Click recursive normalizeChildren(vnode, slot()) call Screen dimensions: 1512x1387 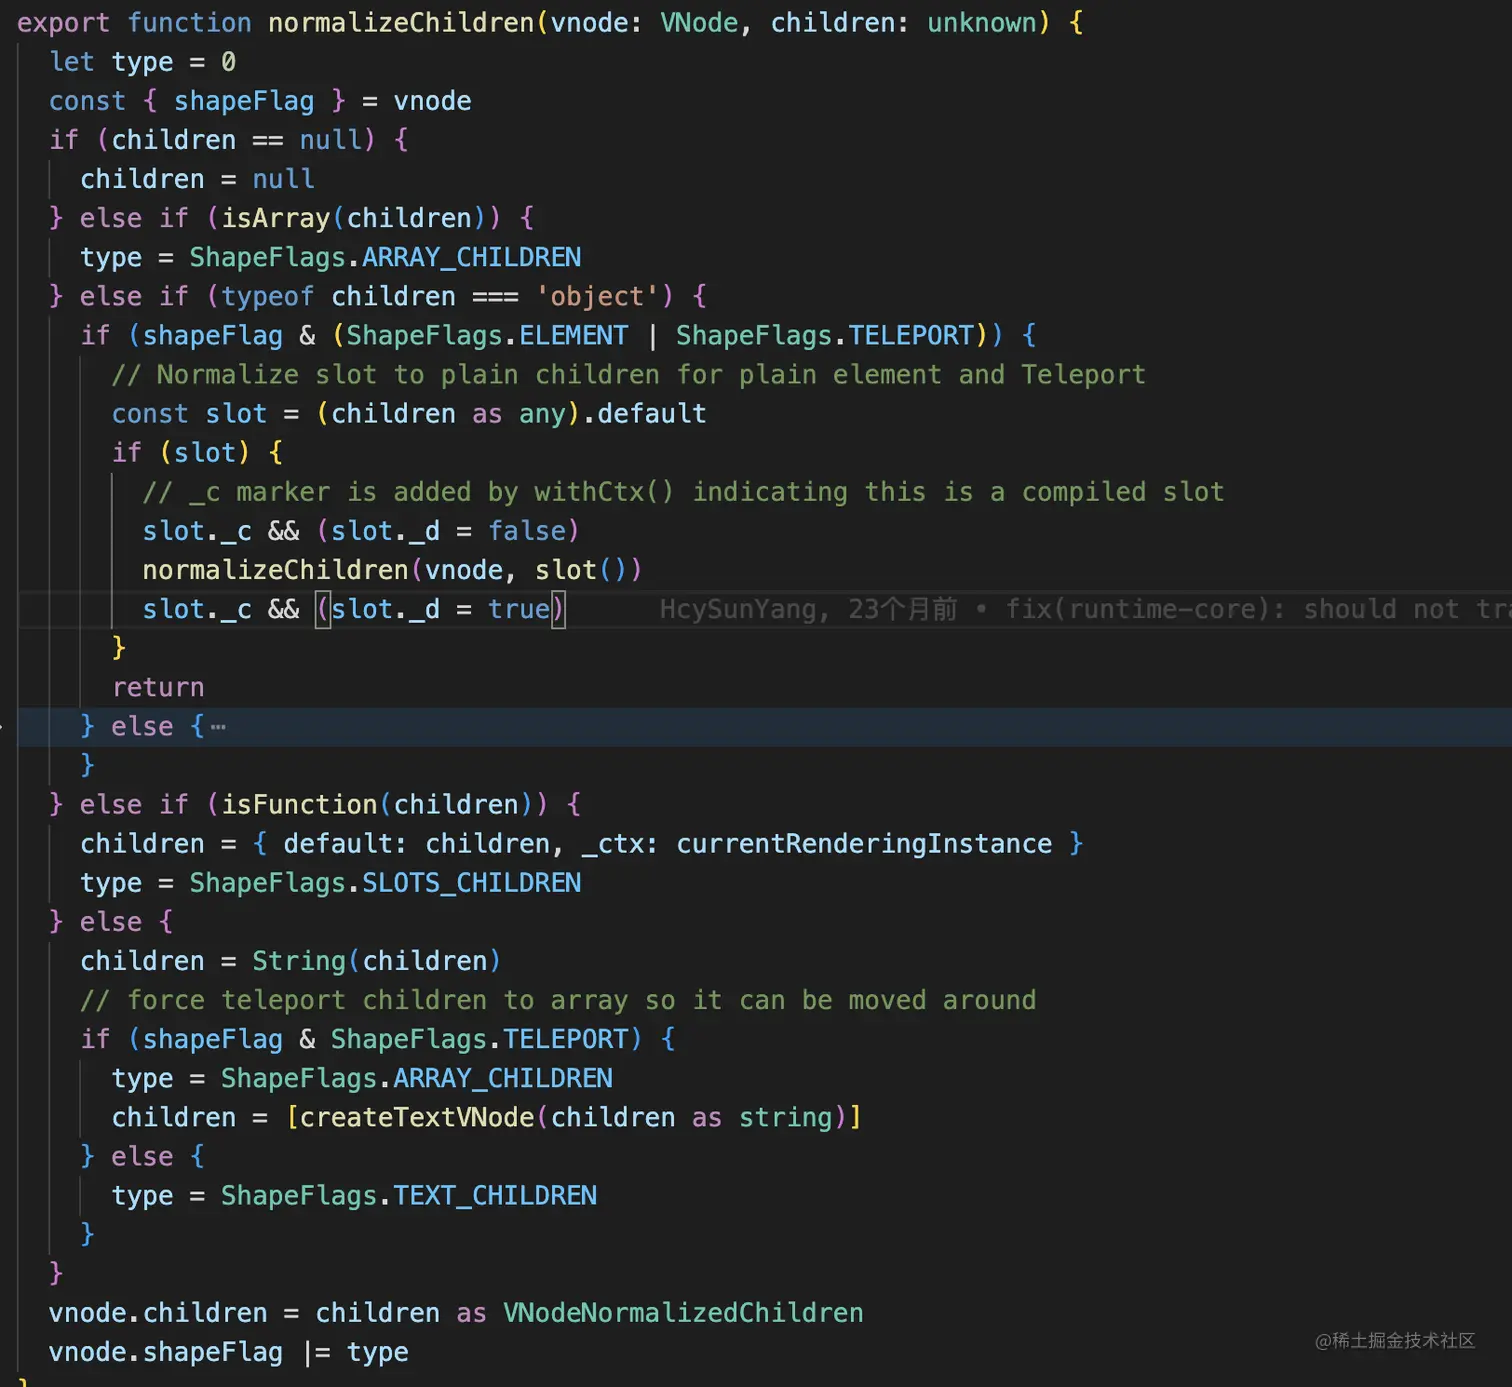[x=392, y=569]
